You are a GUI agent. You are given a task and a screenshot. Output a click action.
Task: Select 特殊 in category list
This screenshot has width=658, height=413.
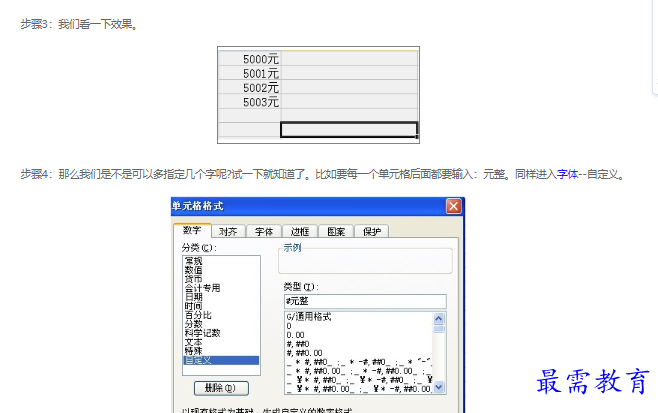(x=221, y=351)
